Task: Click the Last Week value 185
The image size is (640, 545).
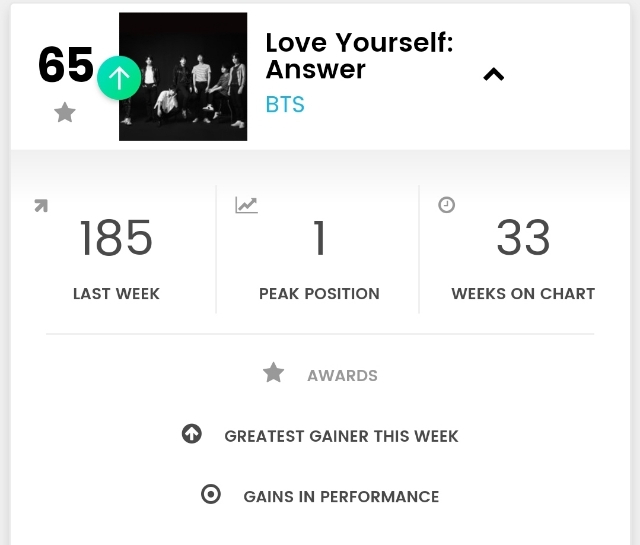Action: pyautogui.click(x=116, y=239)
